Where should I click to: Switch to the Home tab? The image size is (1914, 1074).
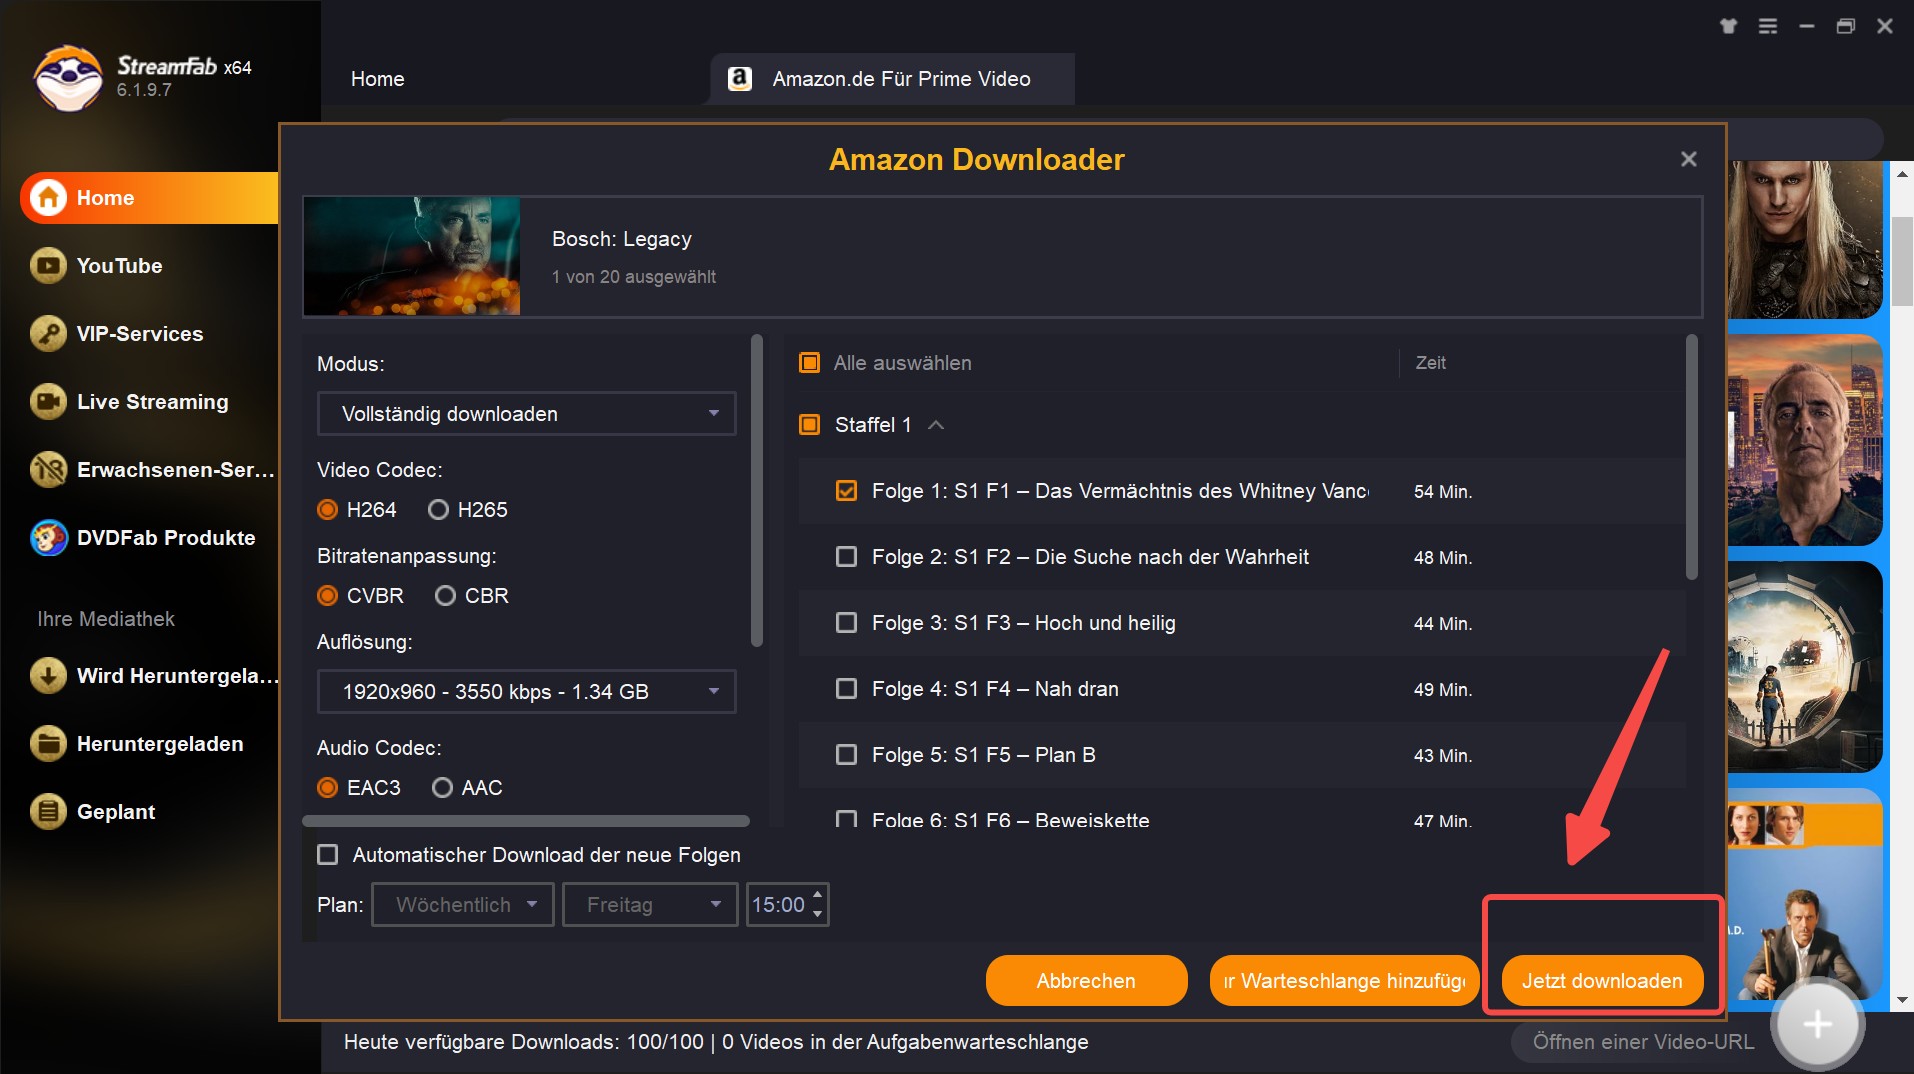coord(378,79)
